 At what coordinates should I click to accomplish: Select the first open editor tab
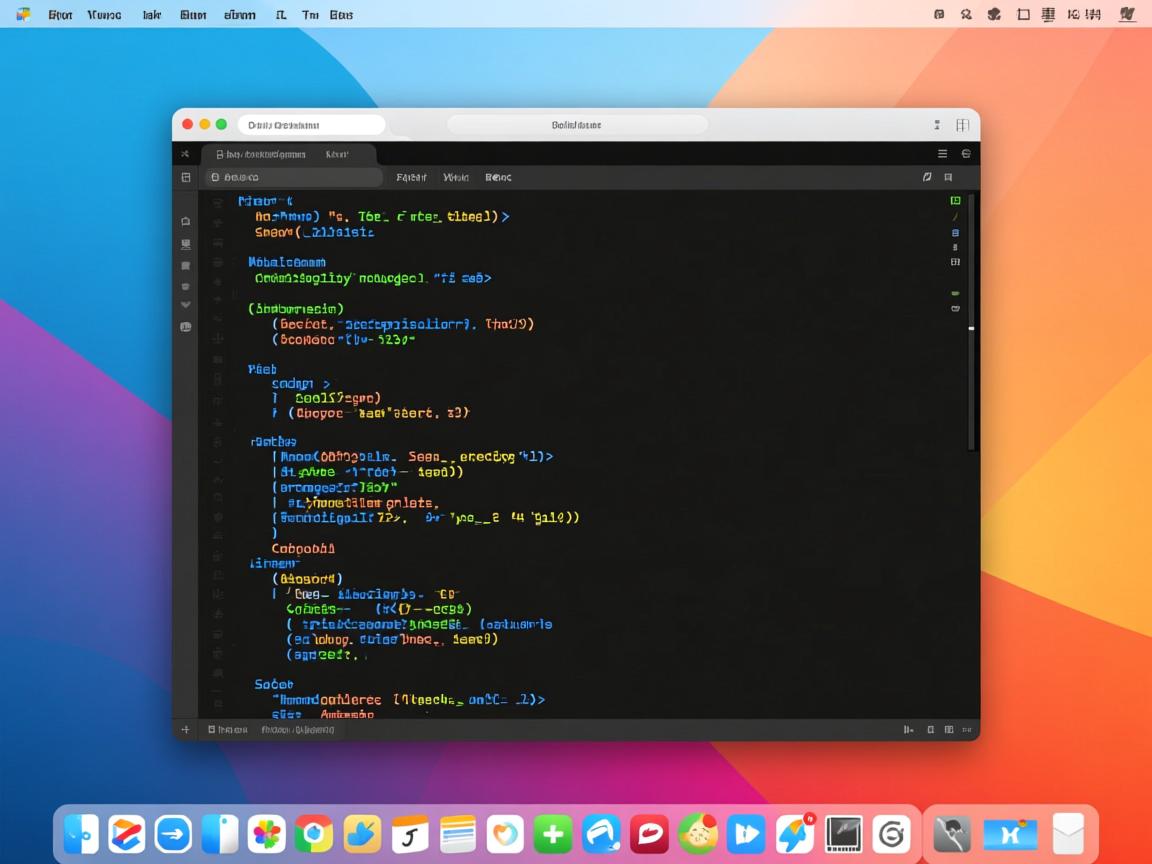tap(262, 154)
